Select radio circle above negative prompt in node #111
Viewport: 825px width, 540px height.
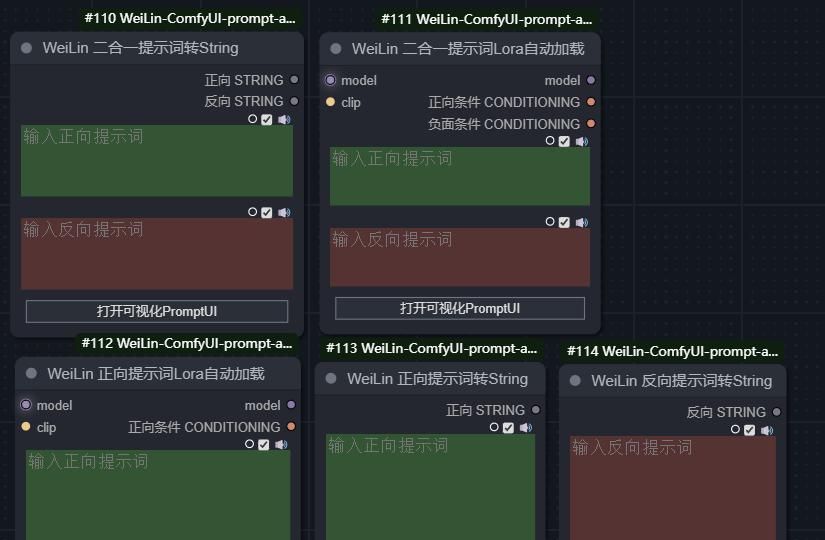pos(550,222)
